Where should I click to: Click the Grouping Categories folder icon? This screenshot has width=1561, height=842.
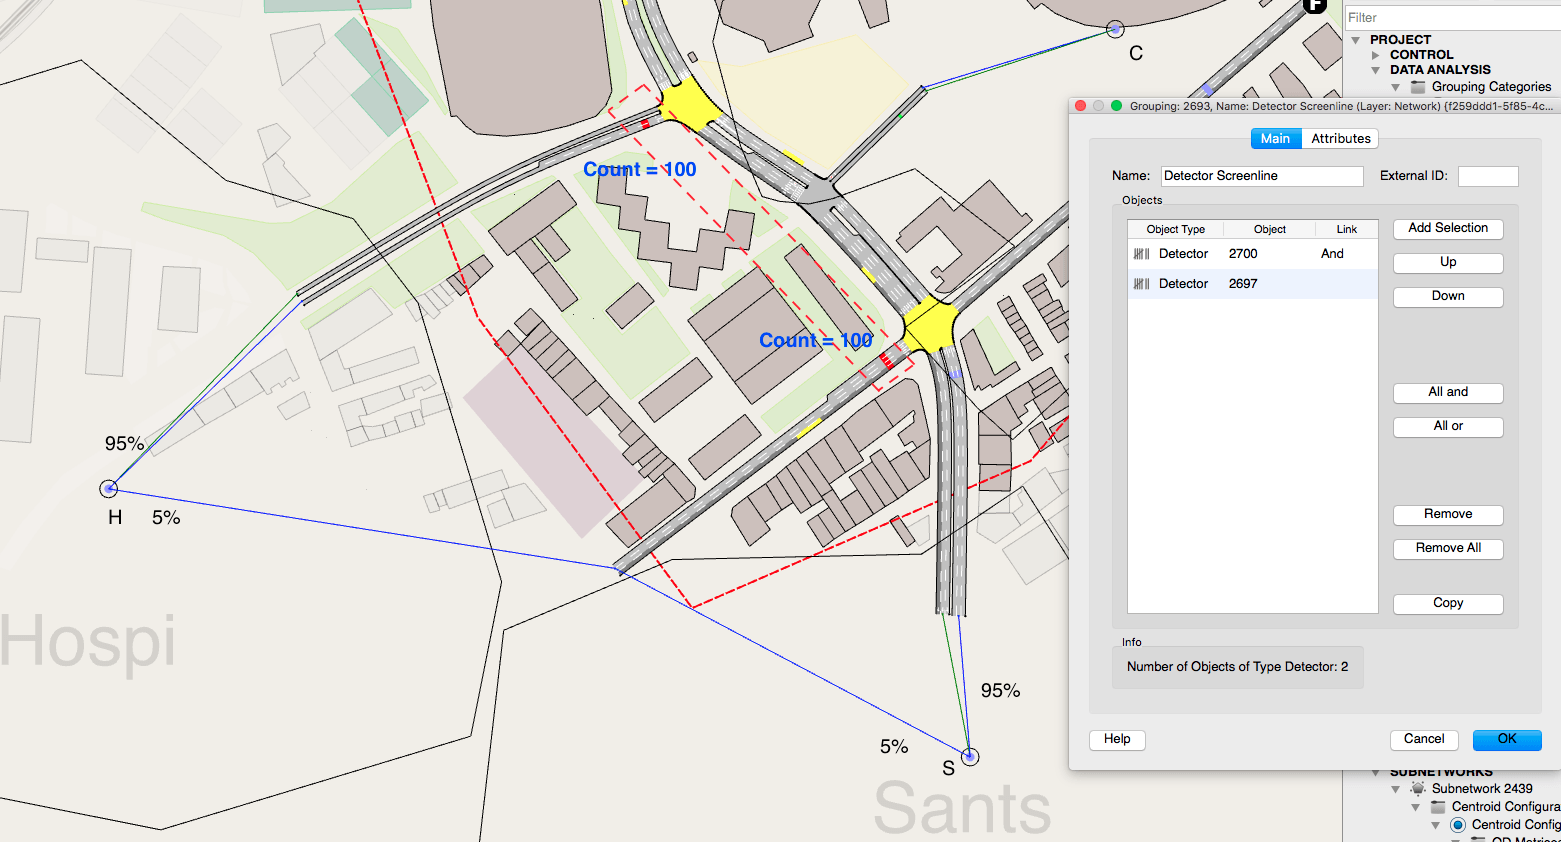pos(1418,87)
